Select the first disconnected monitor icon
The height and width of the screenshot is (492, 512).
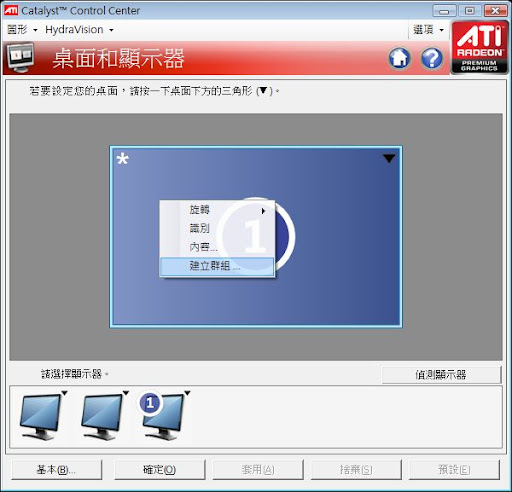[x=41, y=416]
